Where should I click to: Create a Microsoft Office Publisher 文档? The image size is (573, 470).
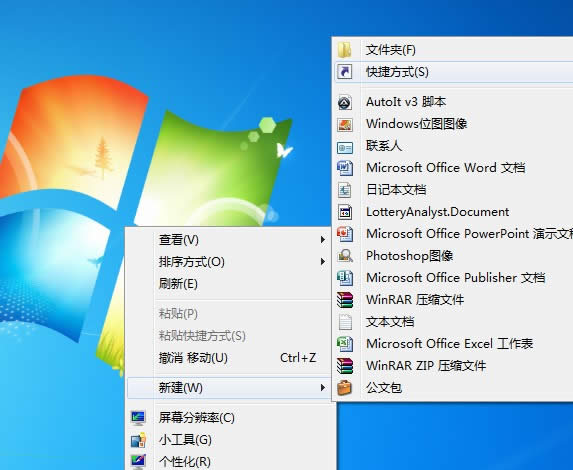pyautogui.click(x=454, y=277)
